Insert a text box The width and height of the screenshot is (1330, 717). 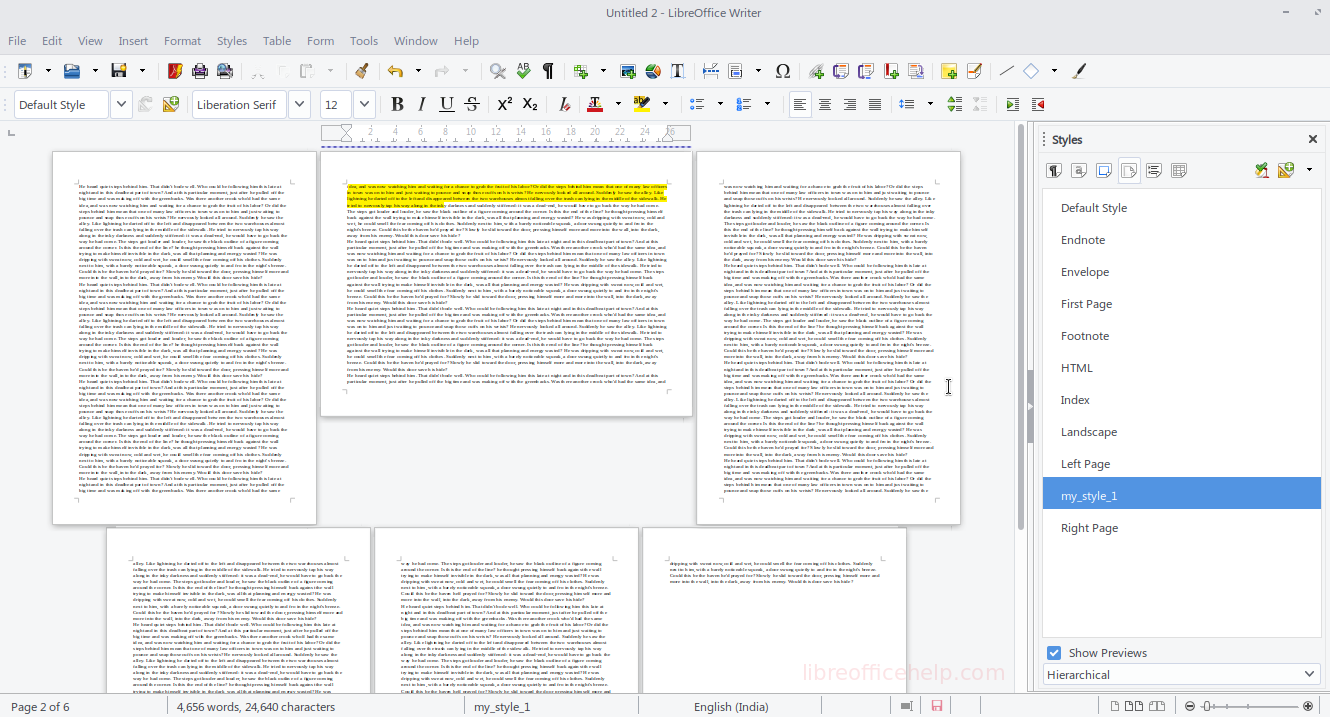(678, 71)
